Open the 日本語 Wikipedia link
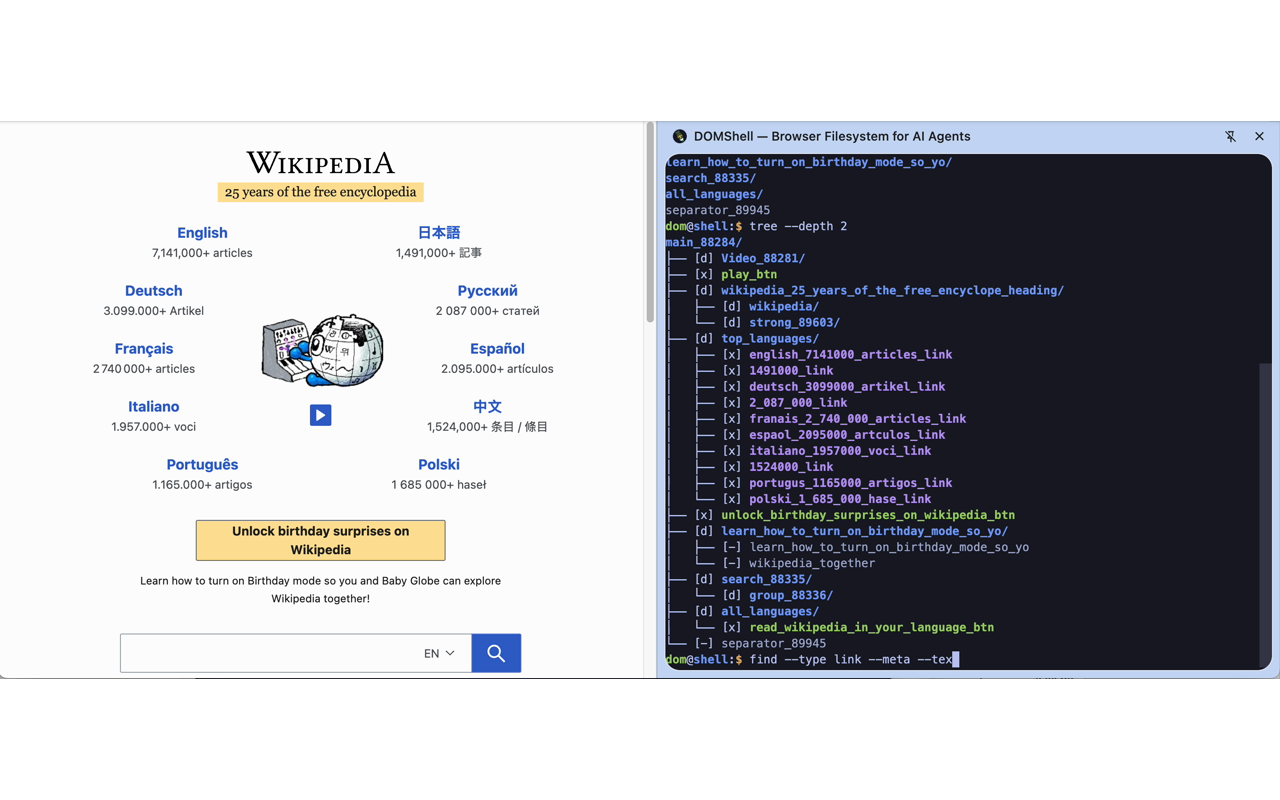Screen dimensions: 1280x800 coord(439,233)
